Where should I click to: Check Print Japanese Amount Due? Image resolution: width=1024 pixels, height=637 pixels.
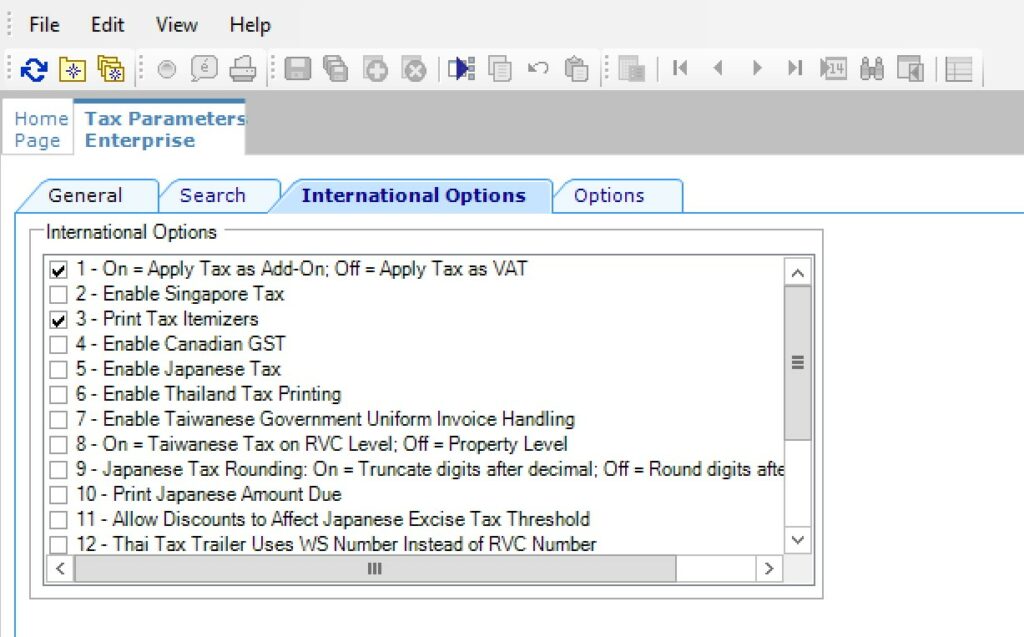(58, 495)
